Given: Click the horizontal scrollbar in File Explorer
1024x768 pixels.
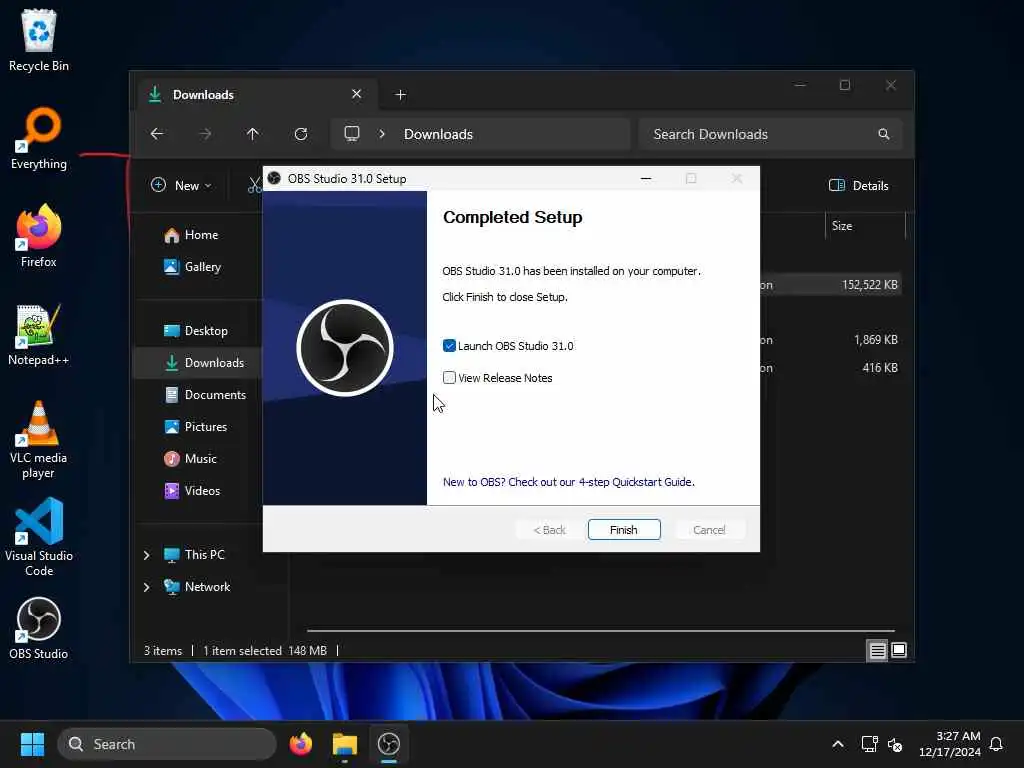Looking at the screenshot, I should [601, 631].
